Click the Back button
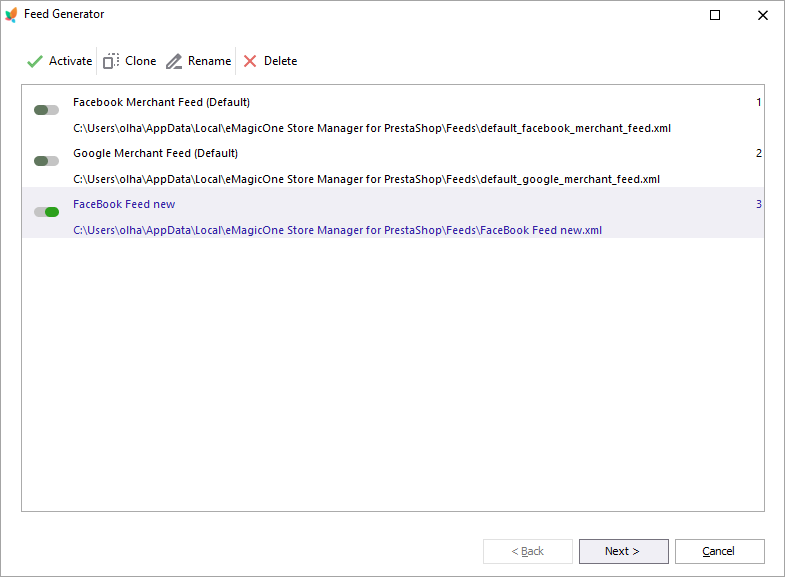785x577 pixels. pyautogui.click(x=527, y=551)
